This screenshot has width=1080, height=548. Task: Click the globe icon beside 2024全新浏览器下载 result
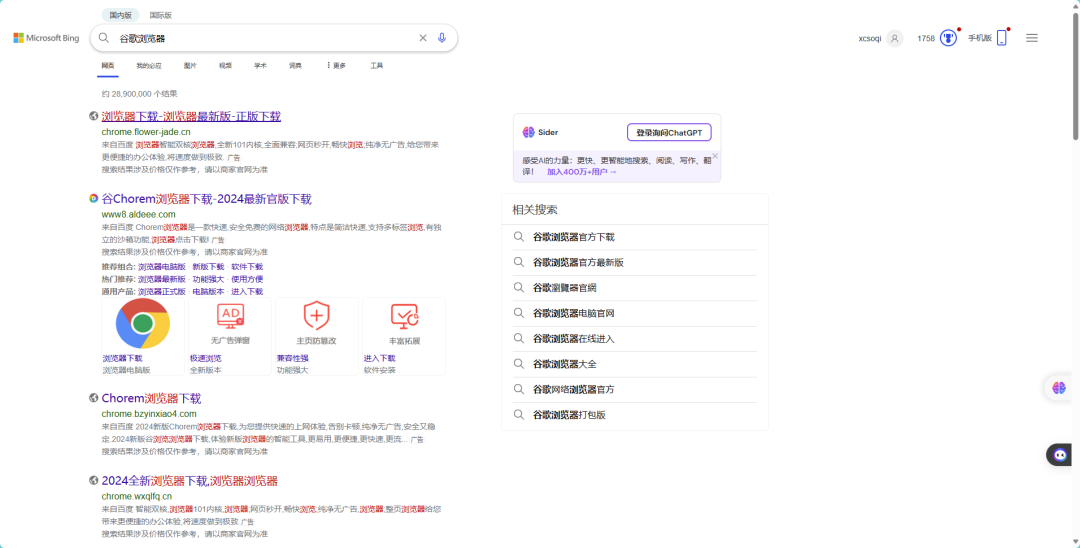click(x=94, y=481)
